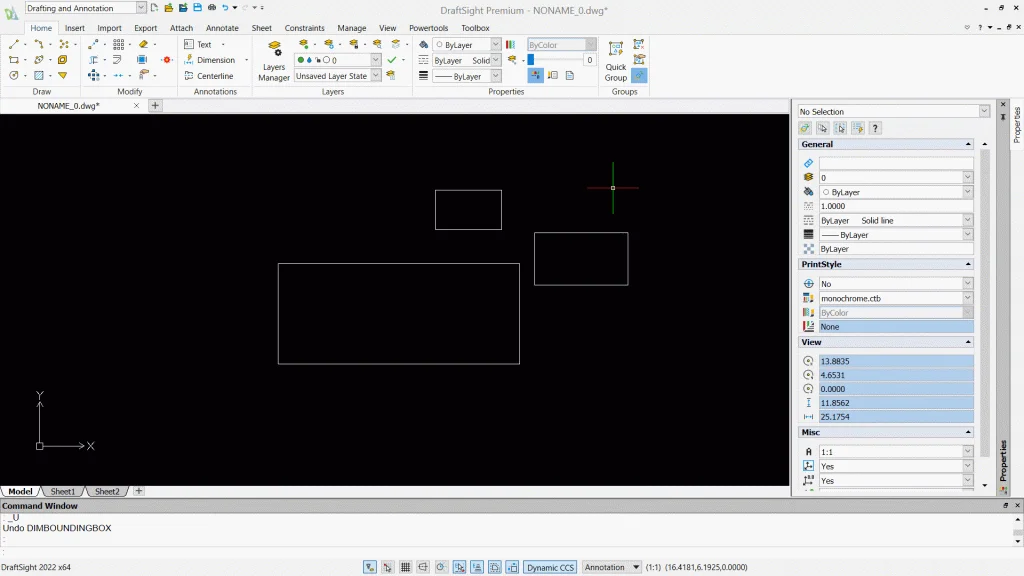
Task: Click the help question mark icon in Properties
Action: (875, 128)
